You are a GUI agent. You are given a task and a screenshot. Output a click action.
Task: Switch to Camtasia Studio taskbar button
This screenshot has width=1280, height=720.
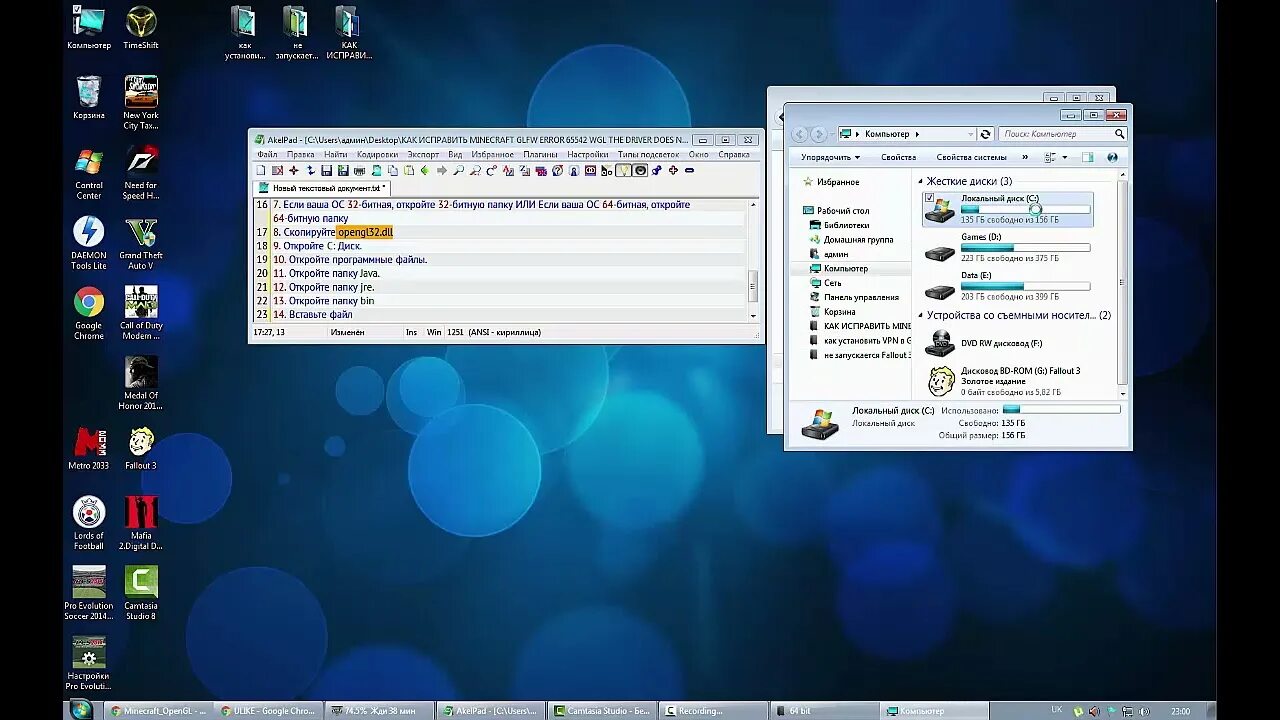click(603, 710)
